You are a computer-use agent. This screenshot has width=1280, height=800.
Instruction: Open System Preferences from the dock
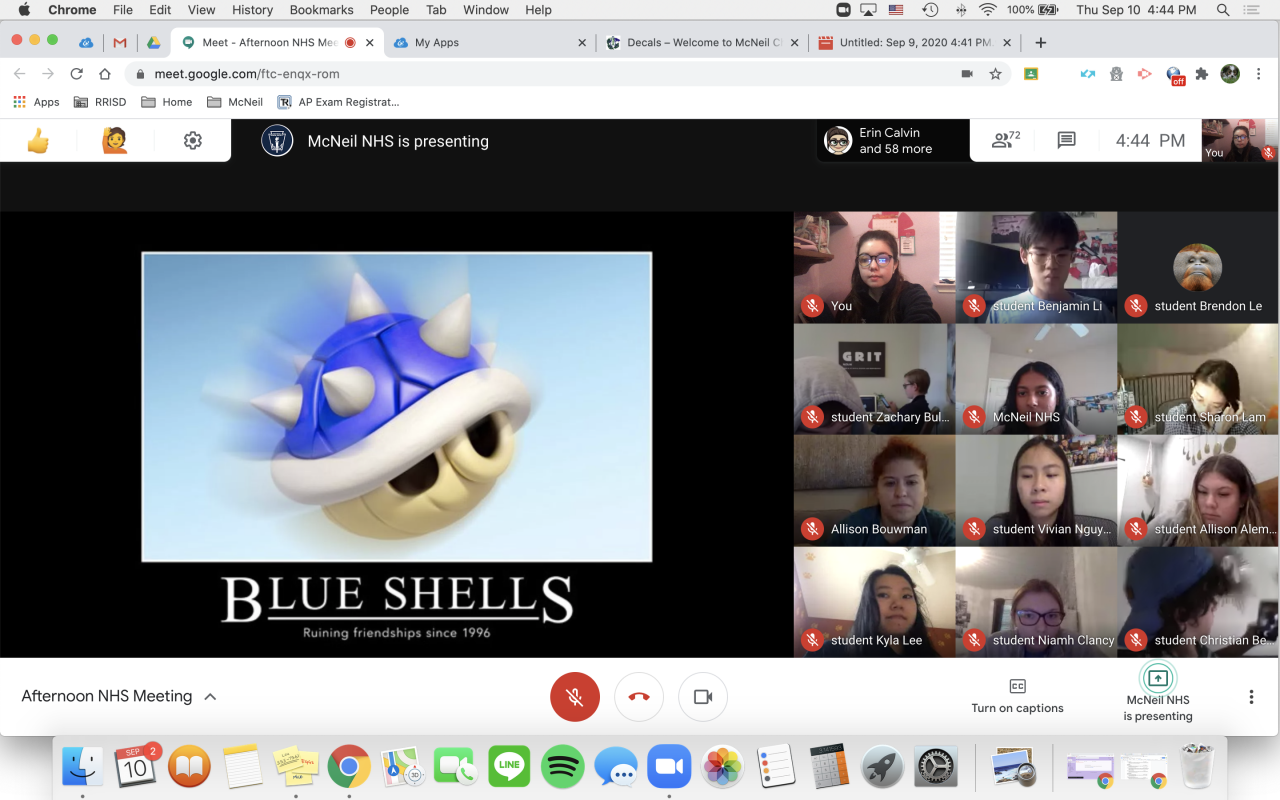936,767
